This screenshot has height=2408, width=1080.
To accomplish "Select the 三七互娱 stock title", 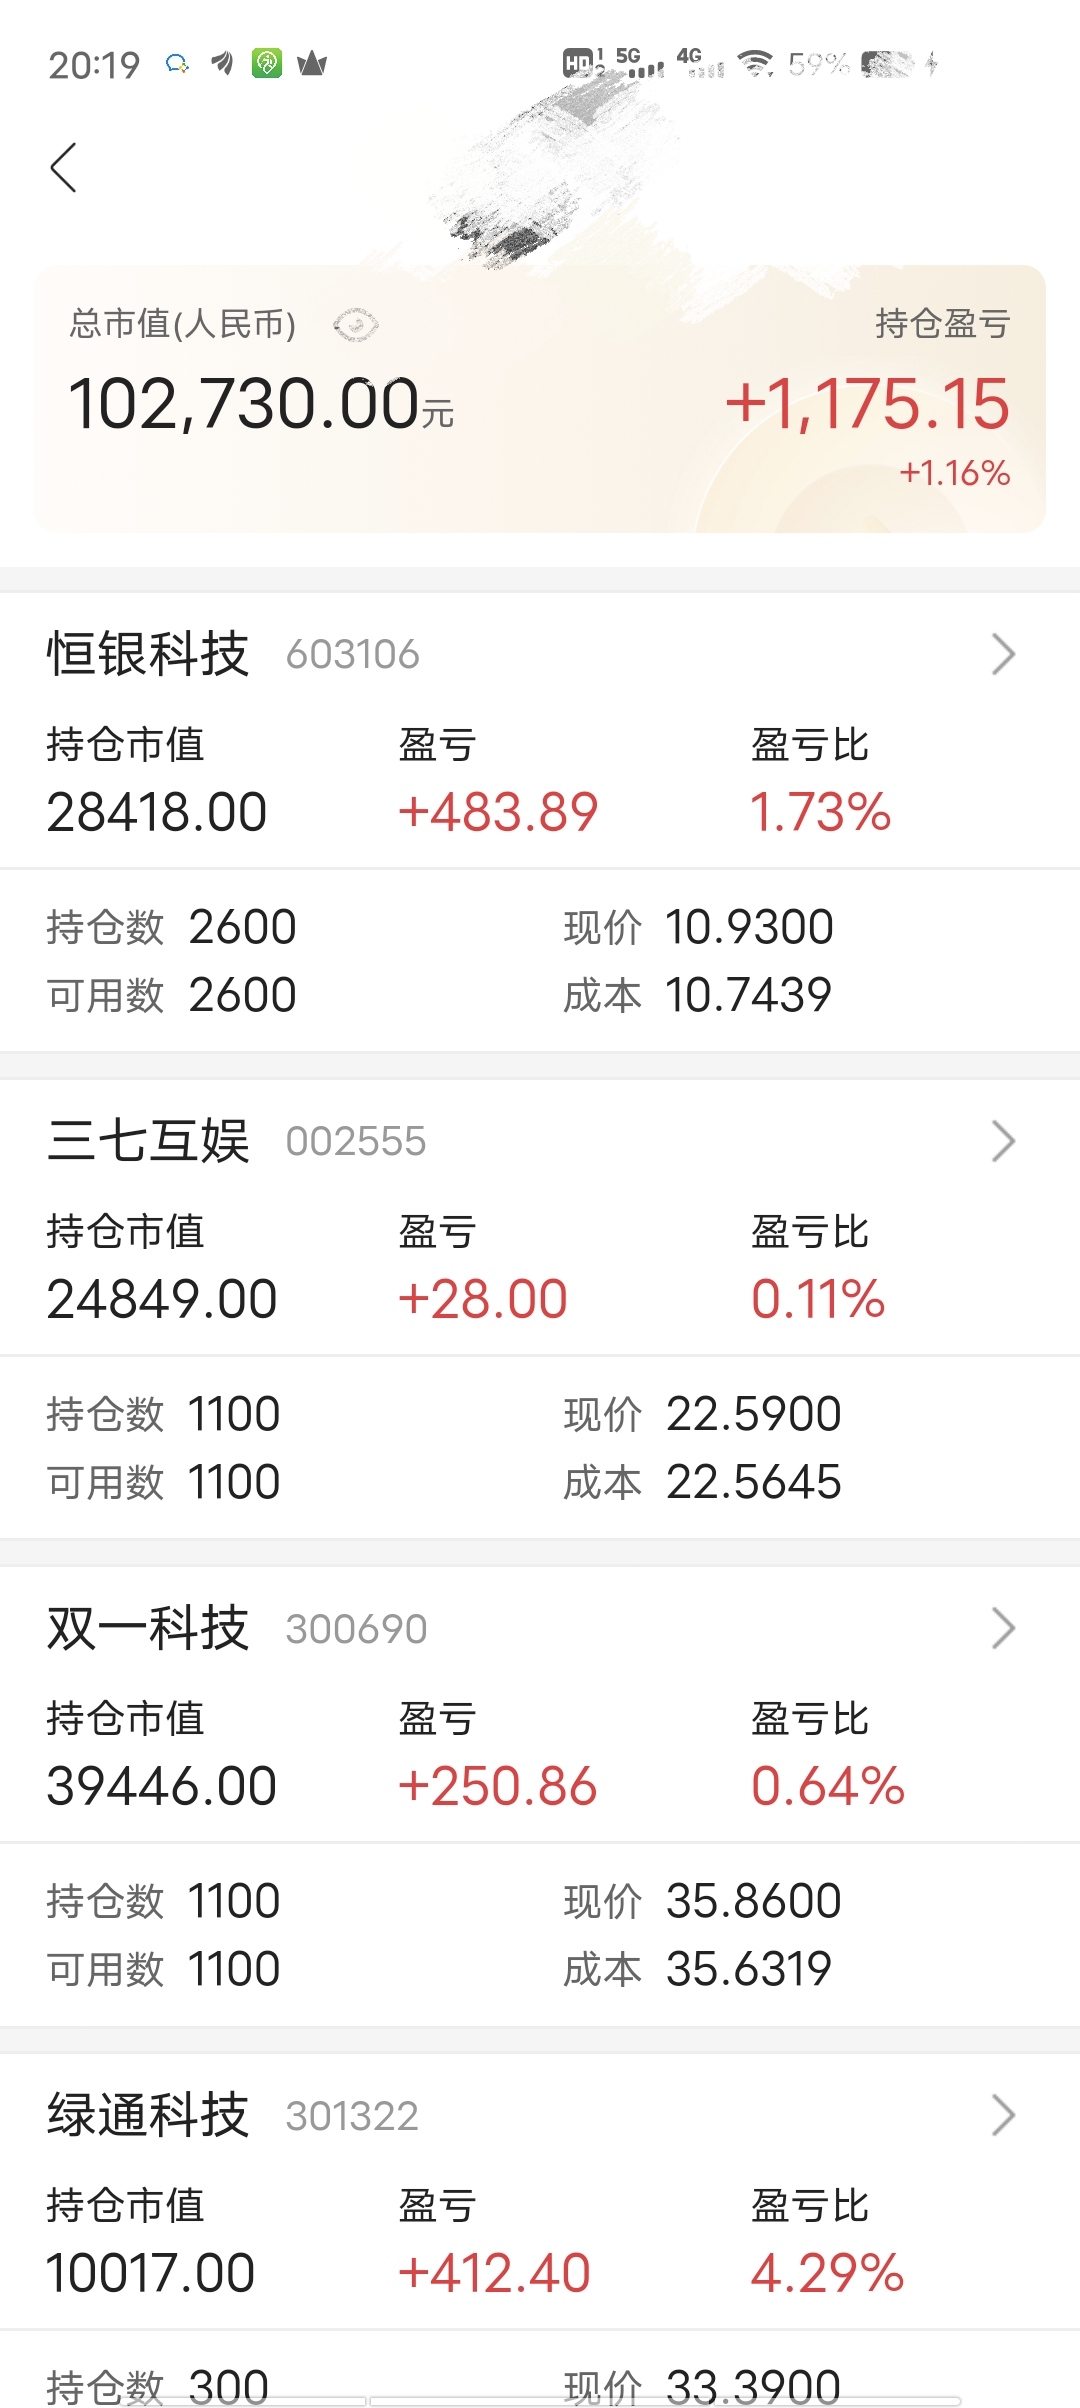I will (148, 1141).
